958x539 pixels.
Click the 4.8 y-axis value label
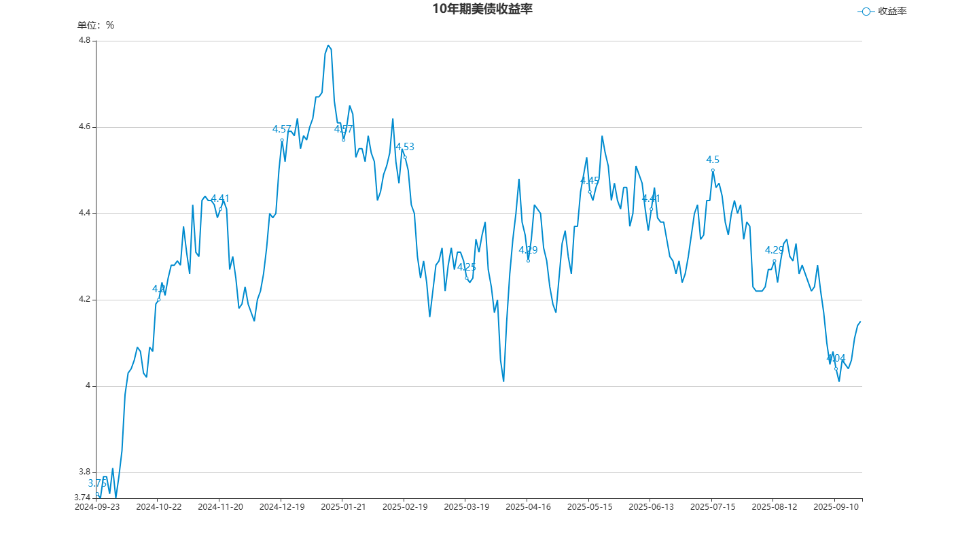pyautogui.click(x=84, y=40)
